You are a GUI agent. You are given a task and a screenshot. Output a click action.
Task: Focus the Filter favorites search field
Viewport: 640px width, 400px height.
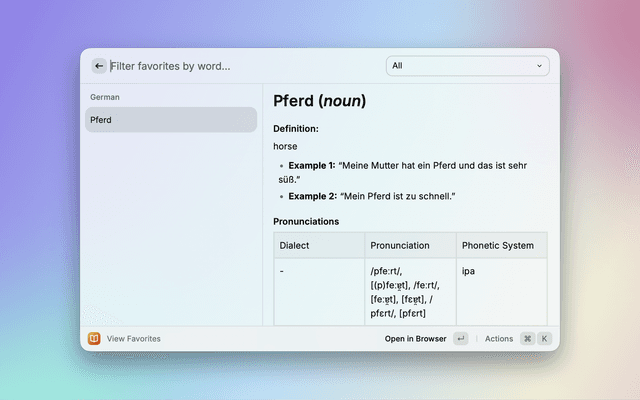point(240,66)
